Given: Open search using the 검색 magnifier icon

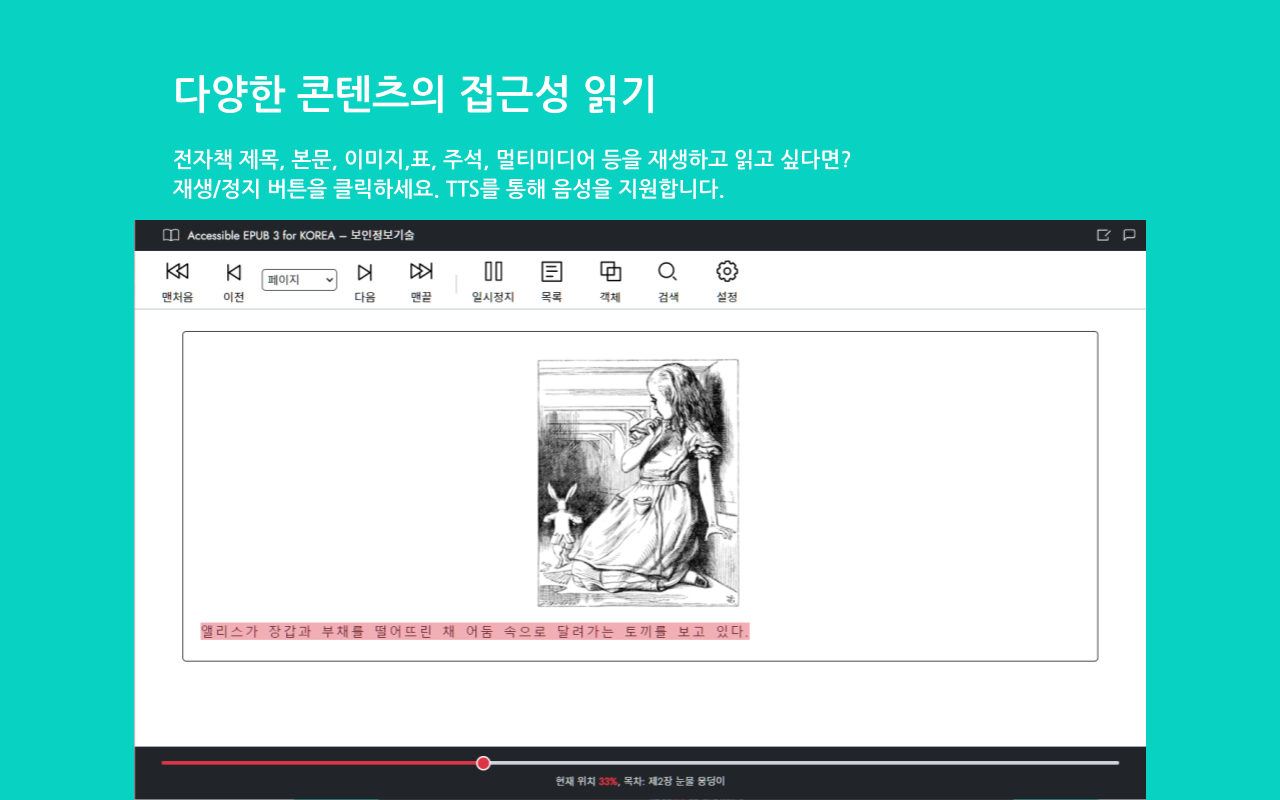Looking at the screenshot, I should (x=667, y=272).
